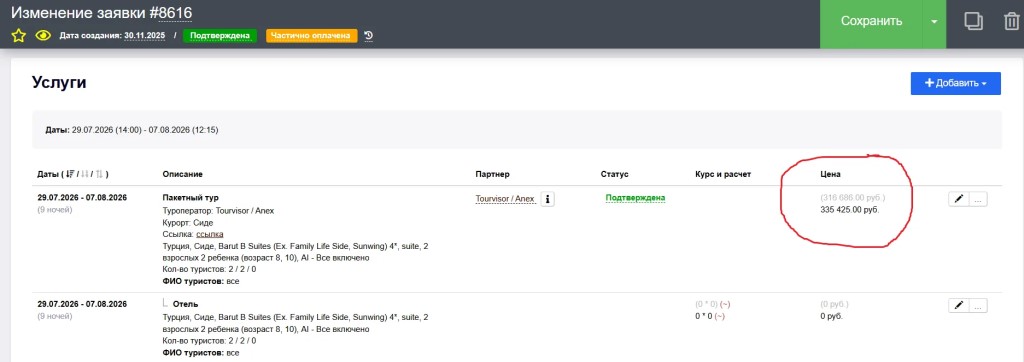Click the Частично оплачена badge
The width and height of the screenshot is (1024, 362).
312,36
